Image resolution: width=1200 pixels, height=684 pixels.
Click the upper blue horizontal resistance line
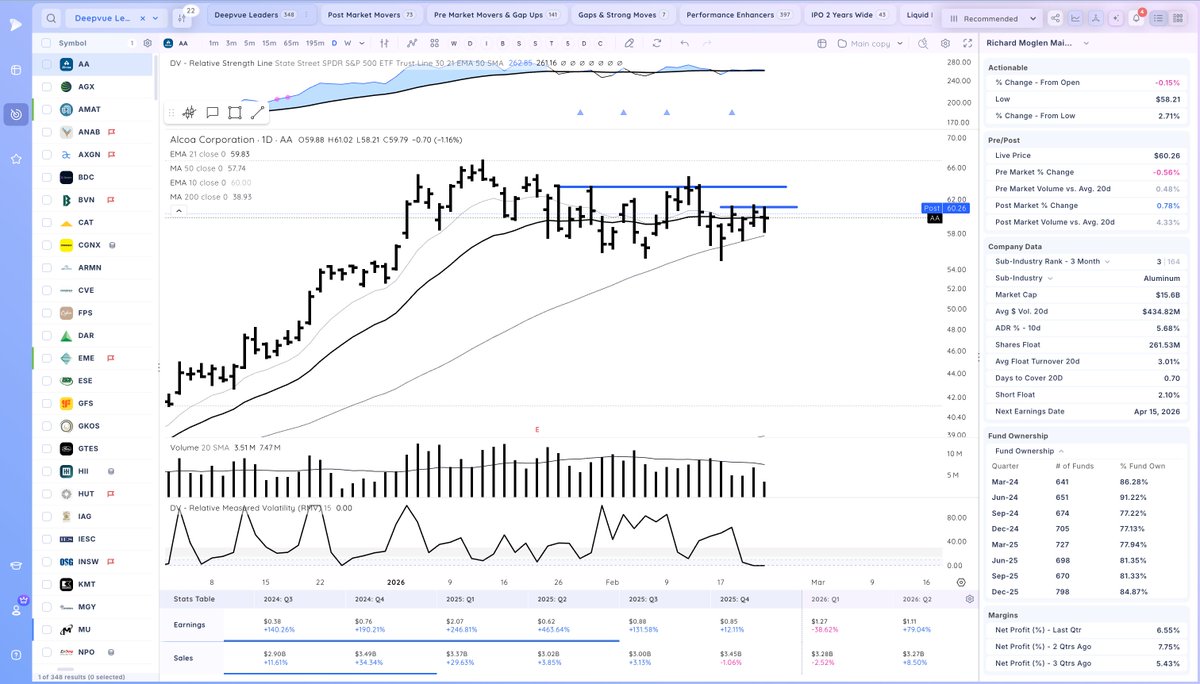coord(671,187)
